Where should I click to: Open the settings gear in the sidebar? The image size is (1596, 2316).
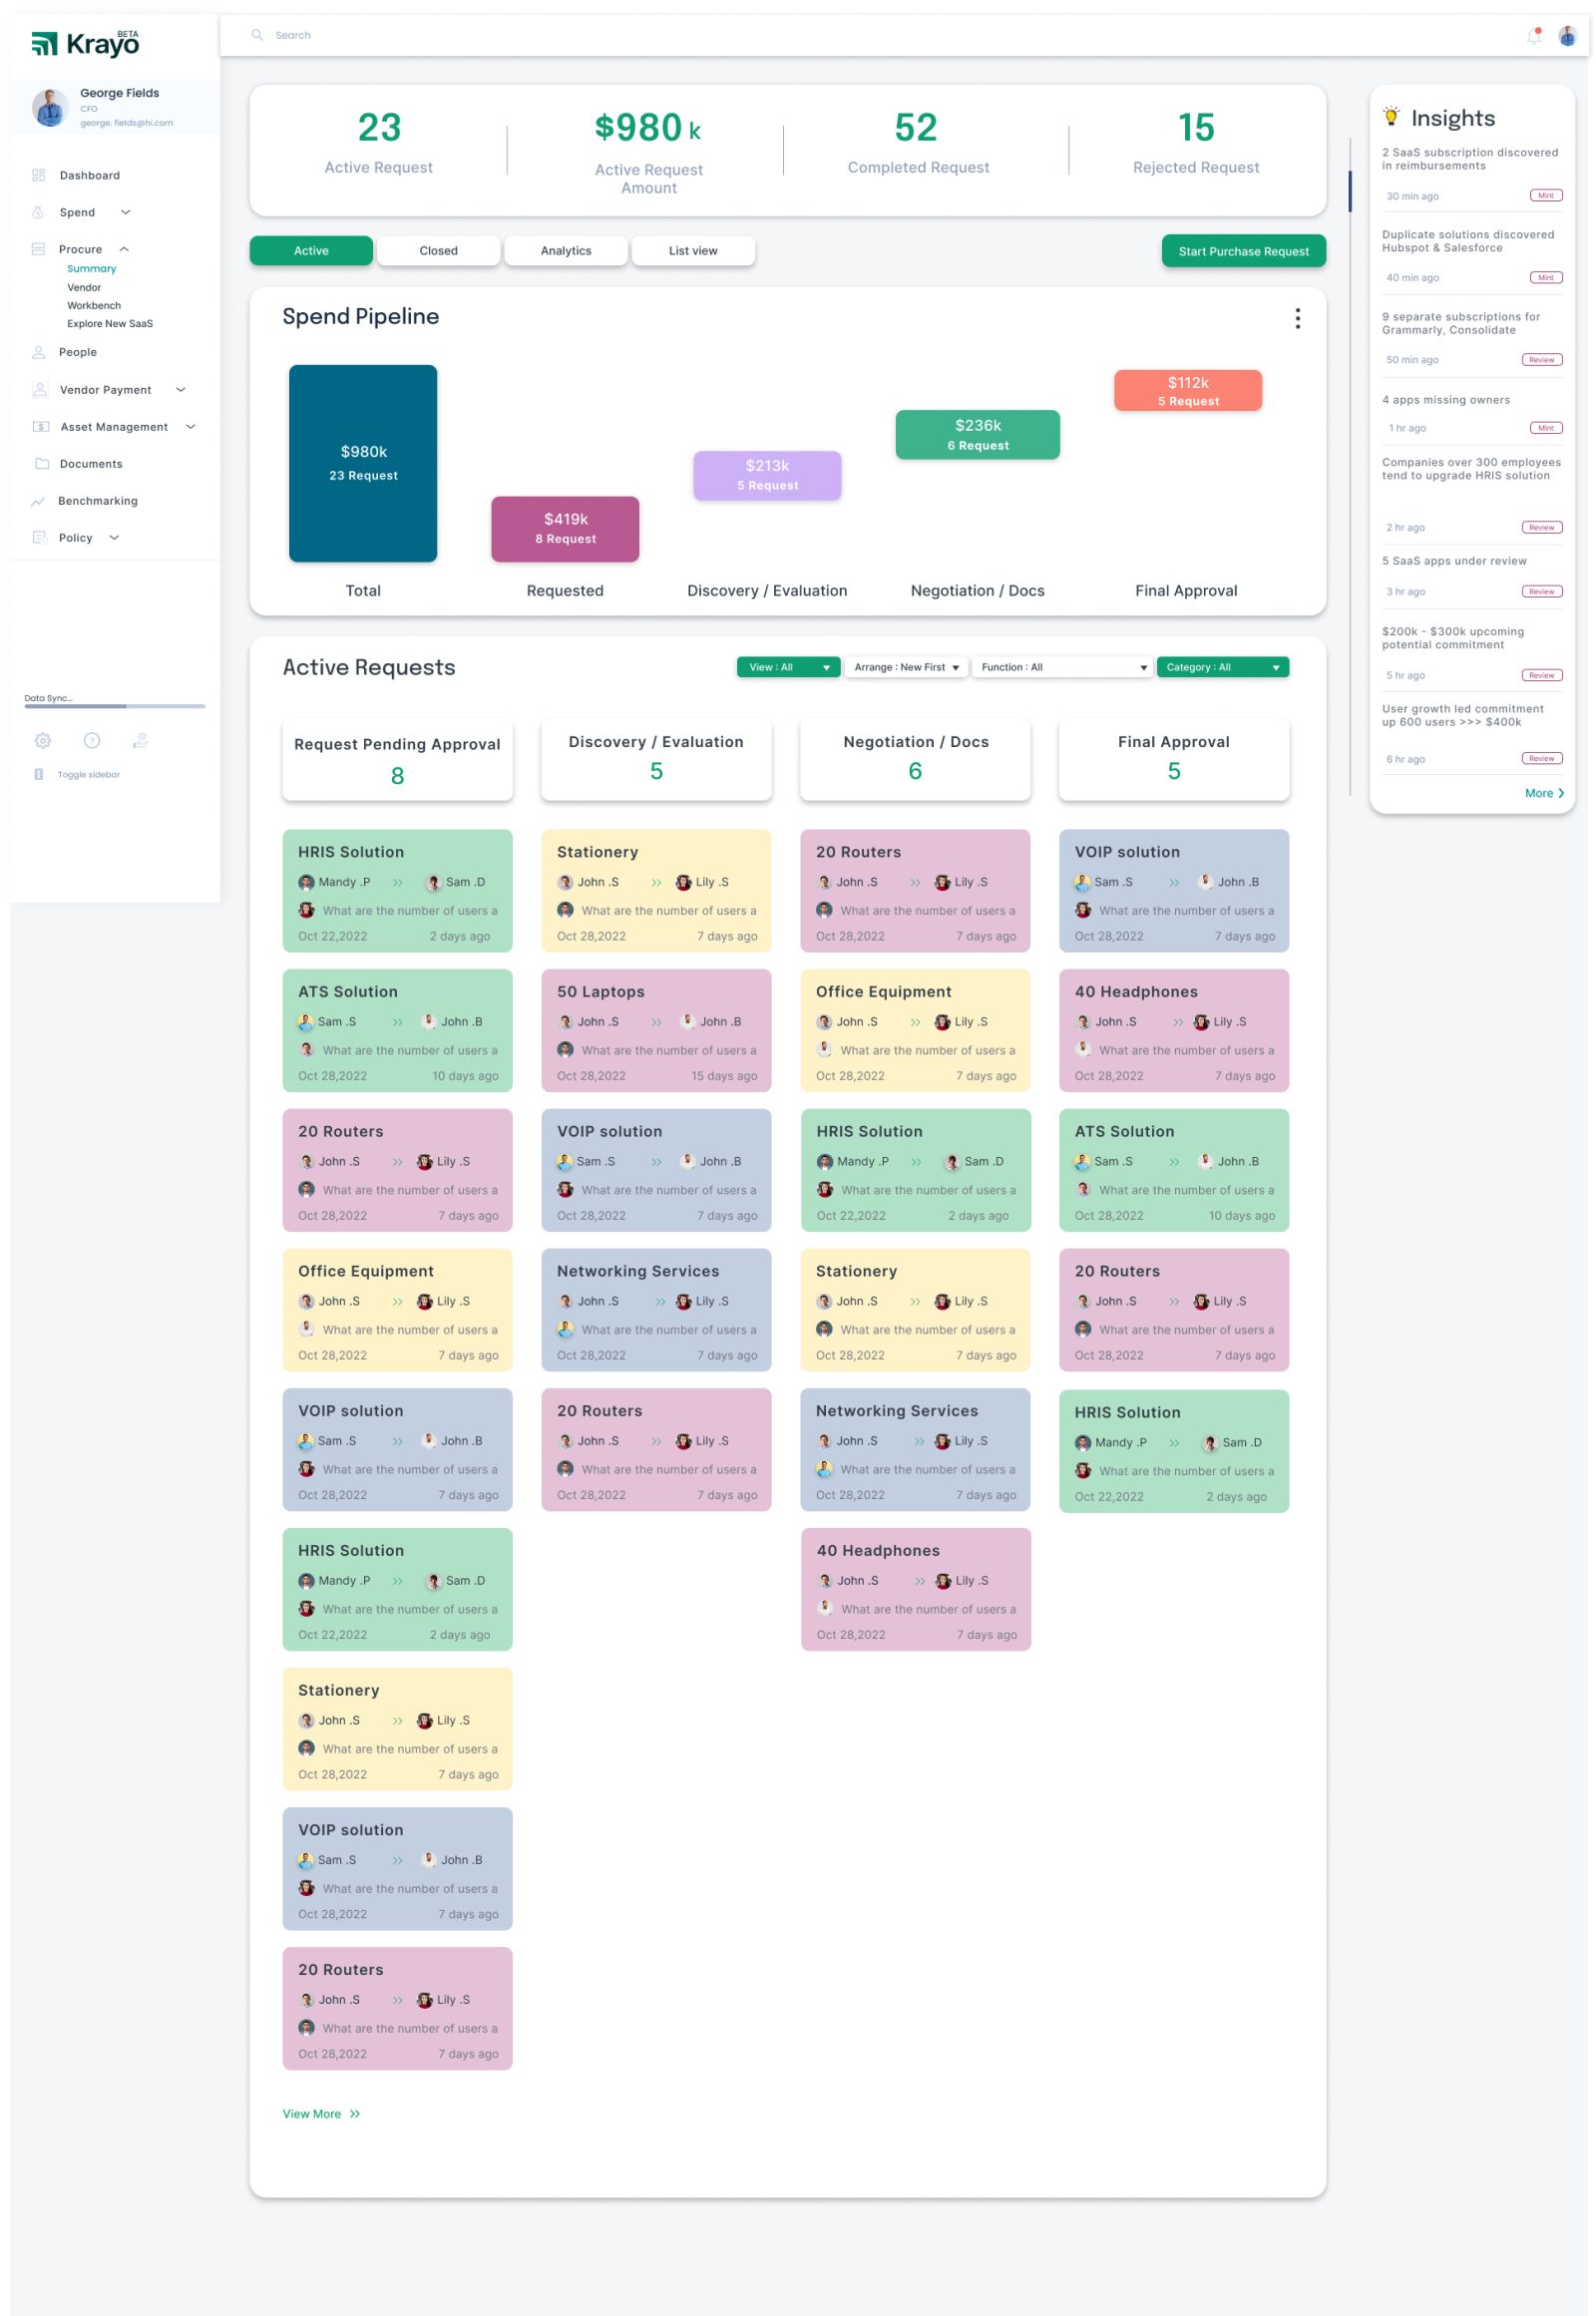43,741
